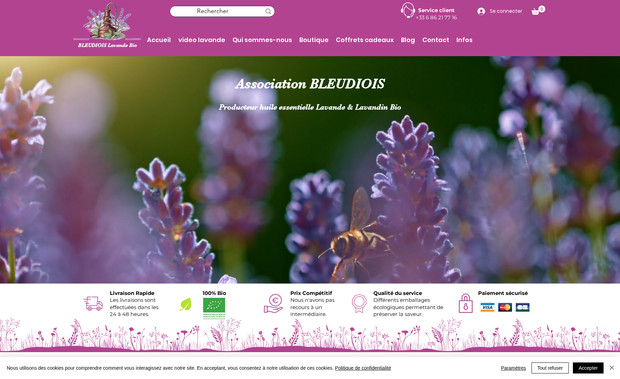Click the Visa card icon

(487, 307)
